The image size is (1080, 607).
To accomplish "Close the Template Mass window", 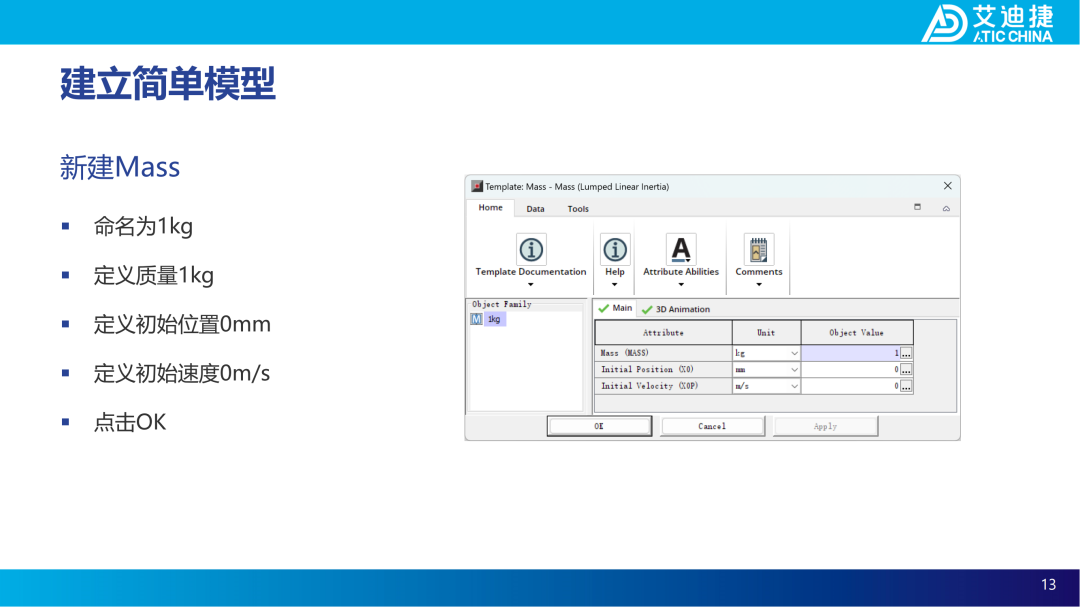I will tap(948, 186).
